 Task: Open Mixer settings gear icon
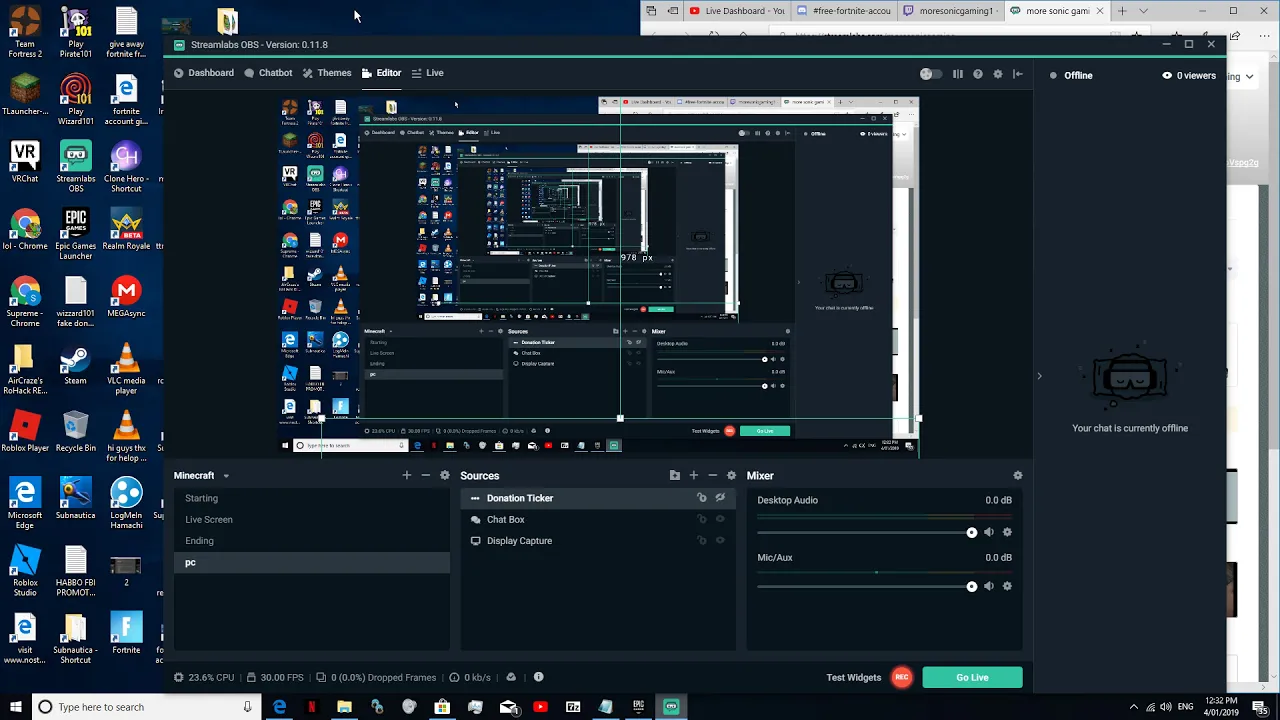pyautogui.click(x=1018, y=476)
